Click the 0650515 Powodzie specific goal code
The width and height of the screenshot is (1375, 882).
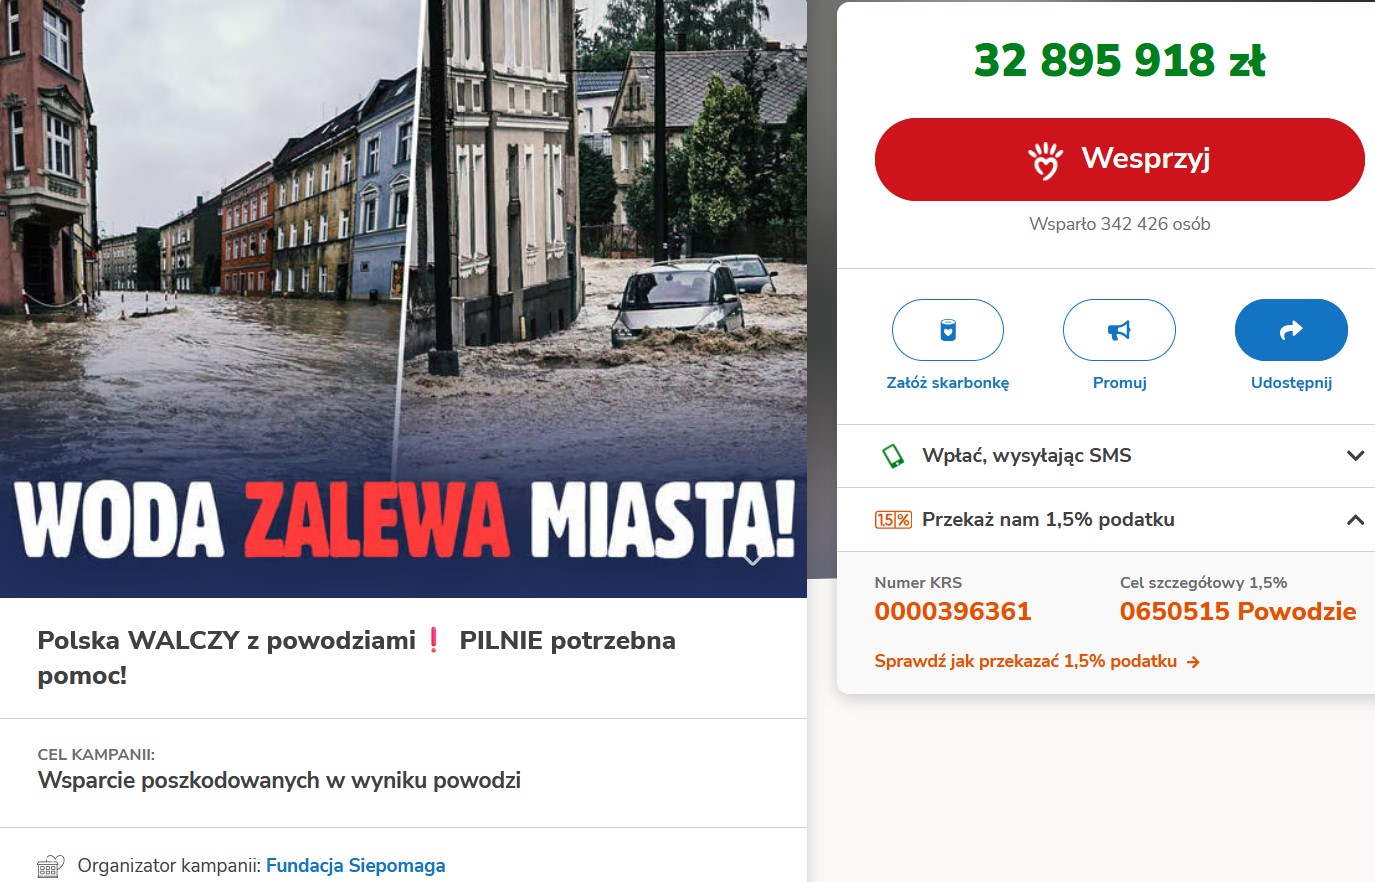(1238, 611)
